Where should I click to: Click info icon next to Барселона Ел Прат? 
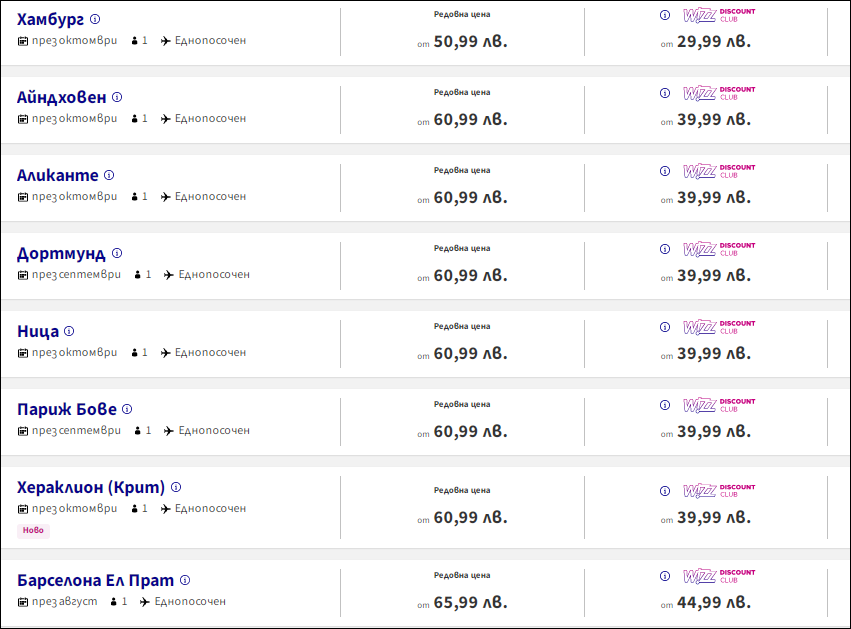(185, 580)
